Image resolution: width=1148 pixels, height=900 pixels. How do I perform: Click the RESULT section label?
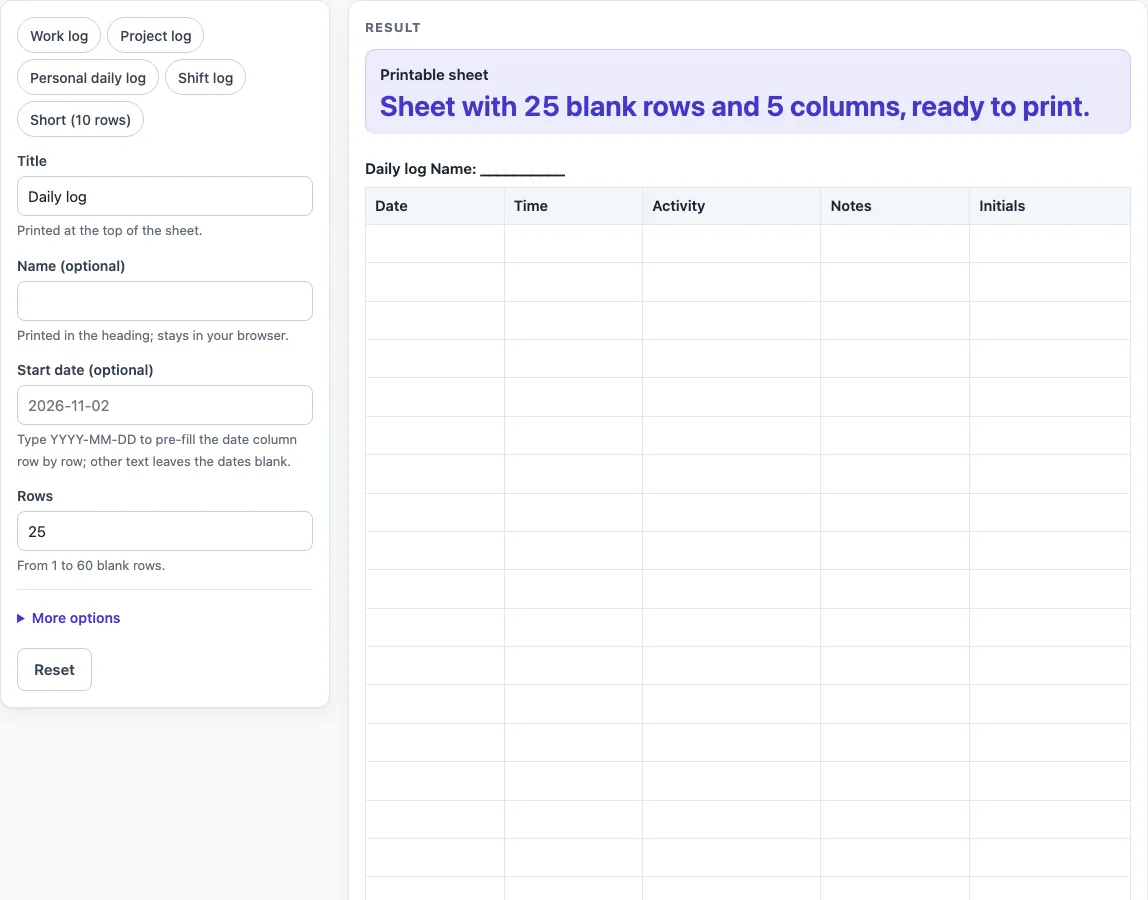pos(393,28)
